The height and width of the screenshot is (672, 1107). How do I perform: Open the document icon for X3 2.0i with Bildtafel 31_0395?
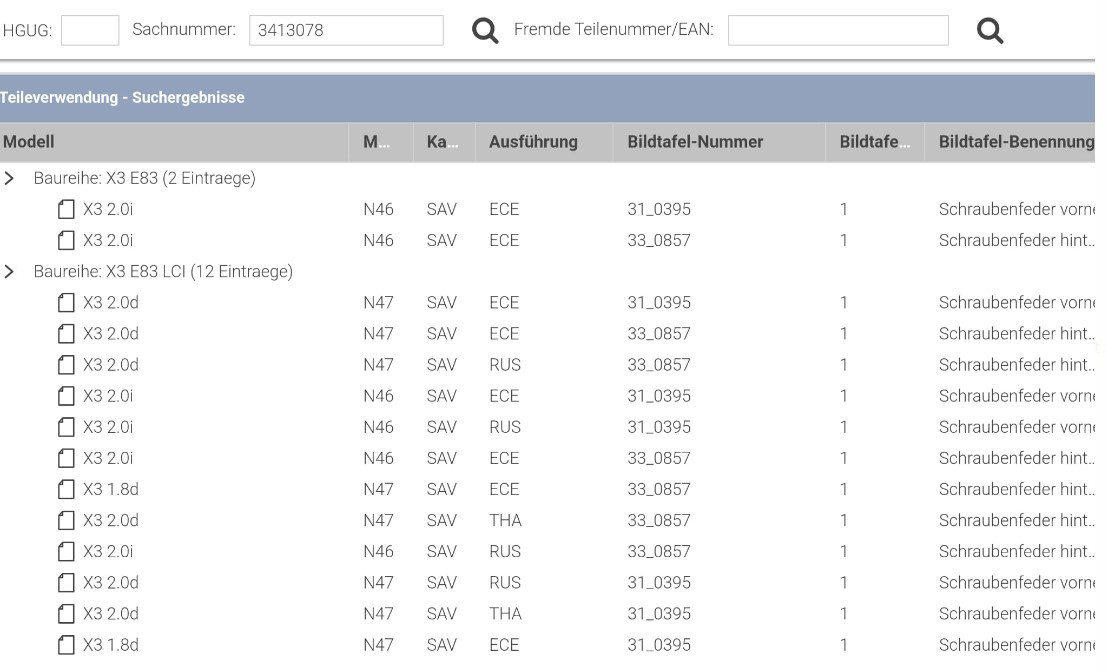[x=66, y=209]
